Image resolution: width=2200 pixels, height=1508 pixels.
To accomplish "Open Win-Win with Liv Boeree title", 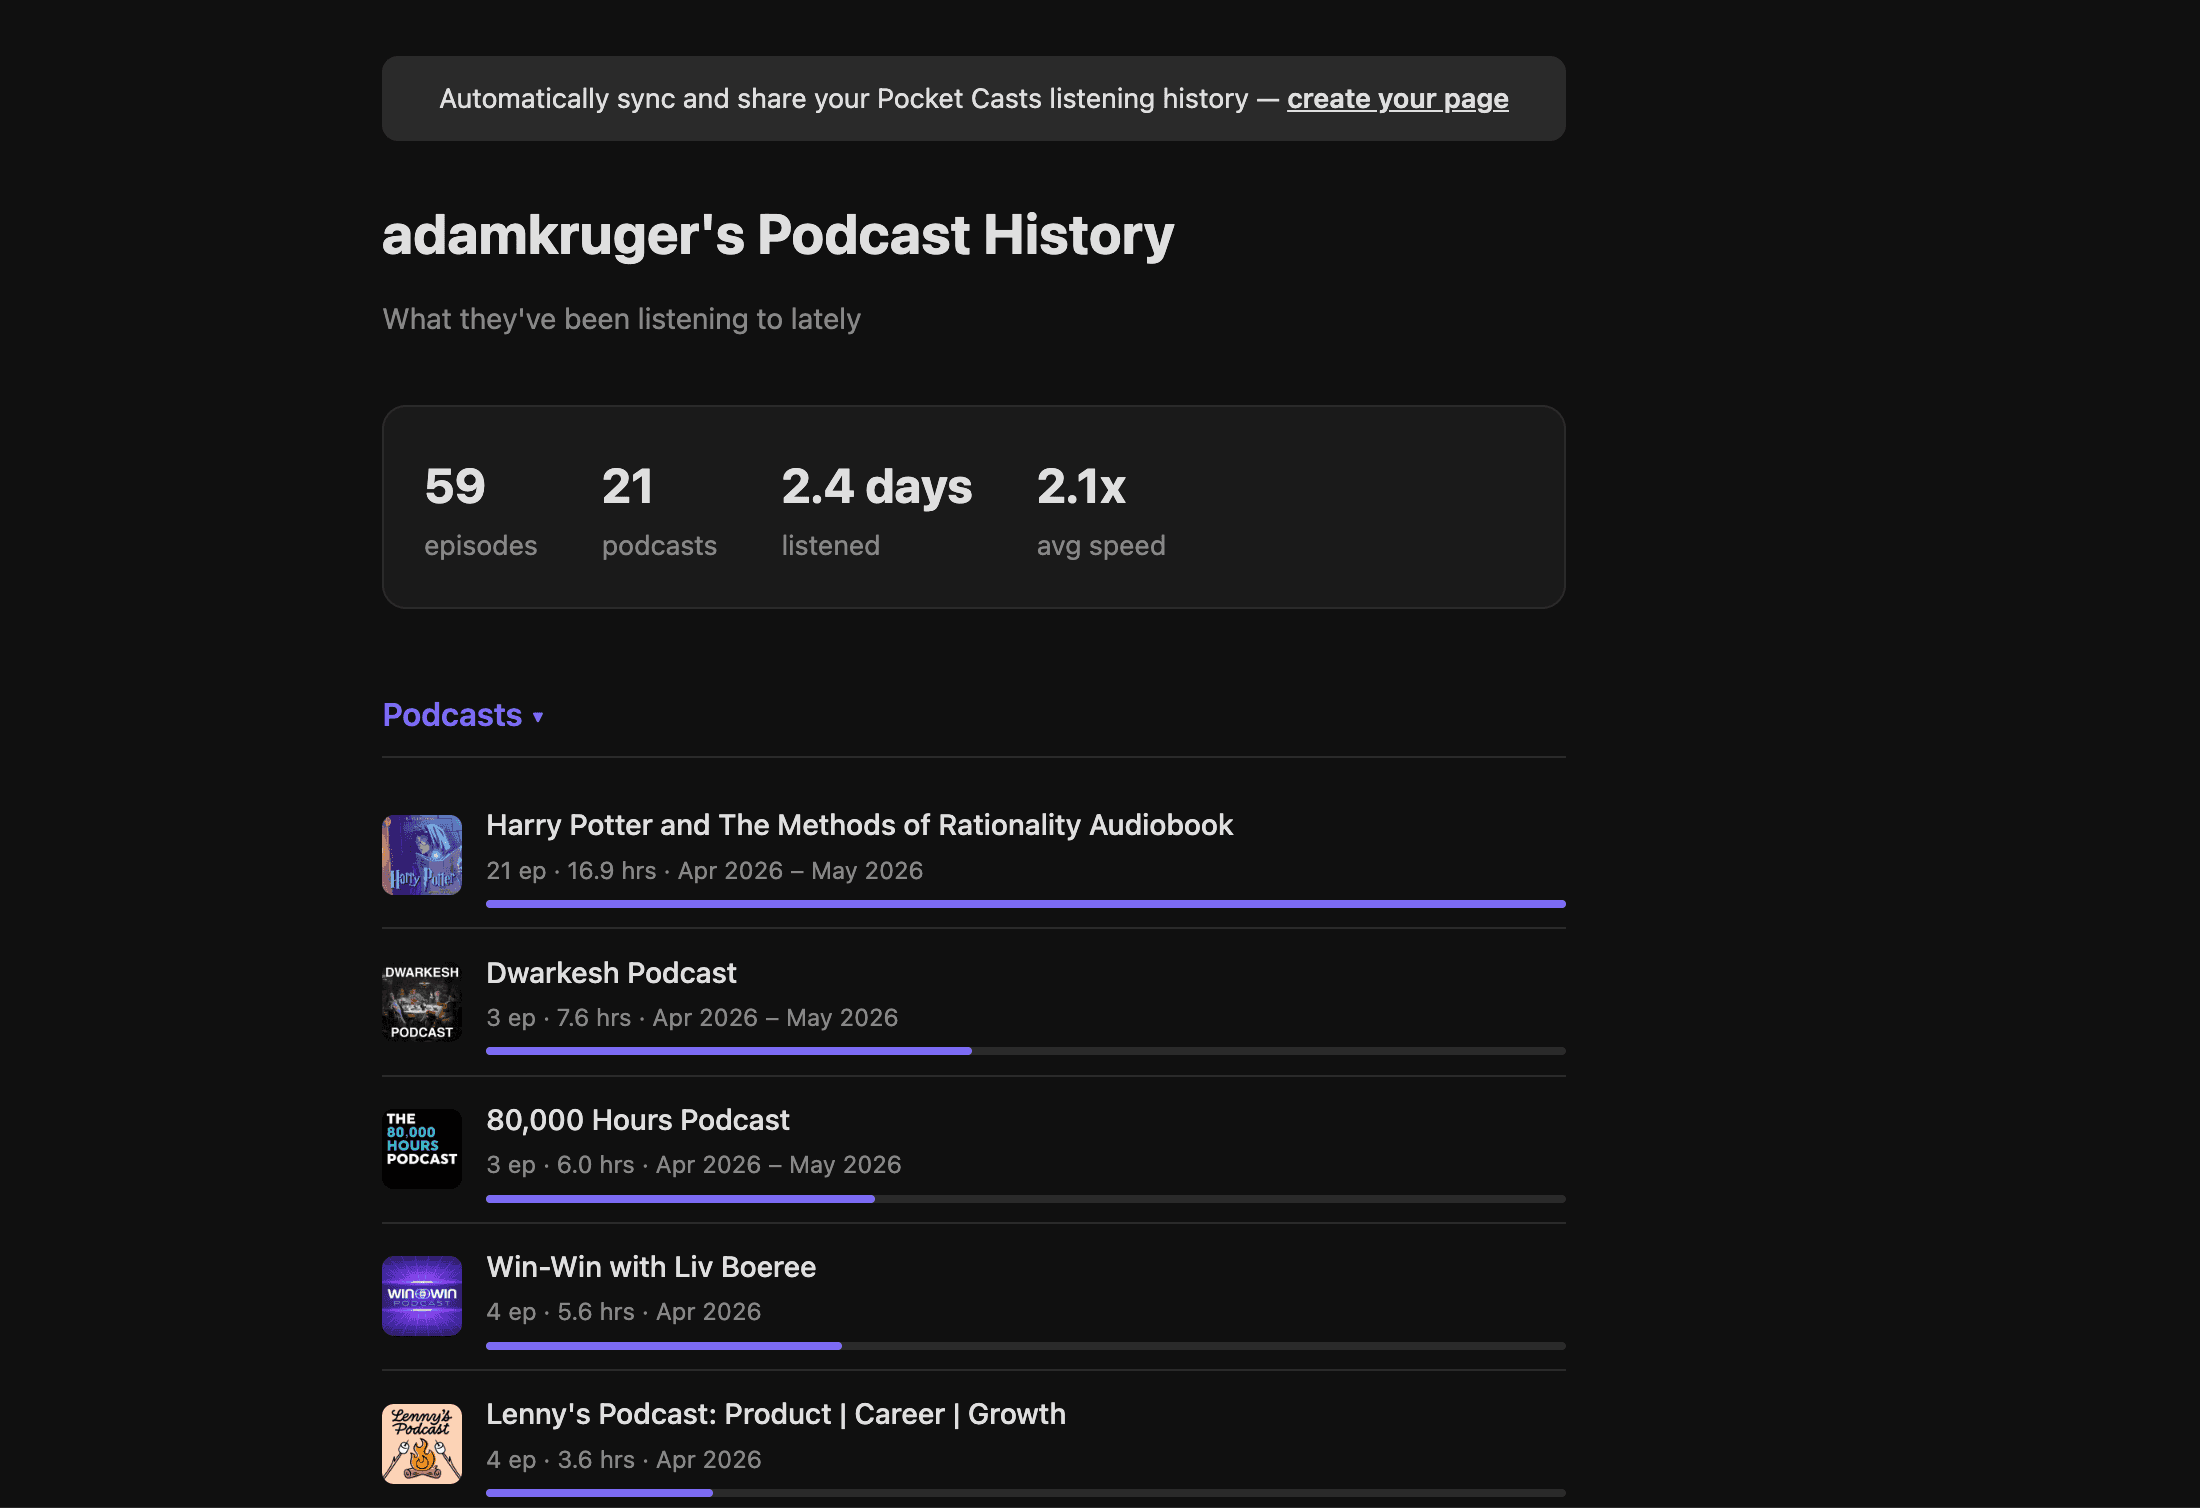I will pos(651,1267).
